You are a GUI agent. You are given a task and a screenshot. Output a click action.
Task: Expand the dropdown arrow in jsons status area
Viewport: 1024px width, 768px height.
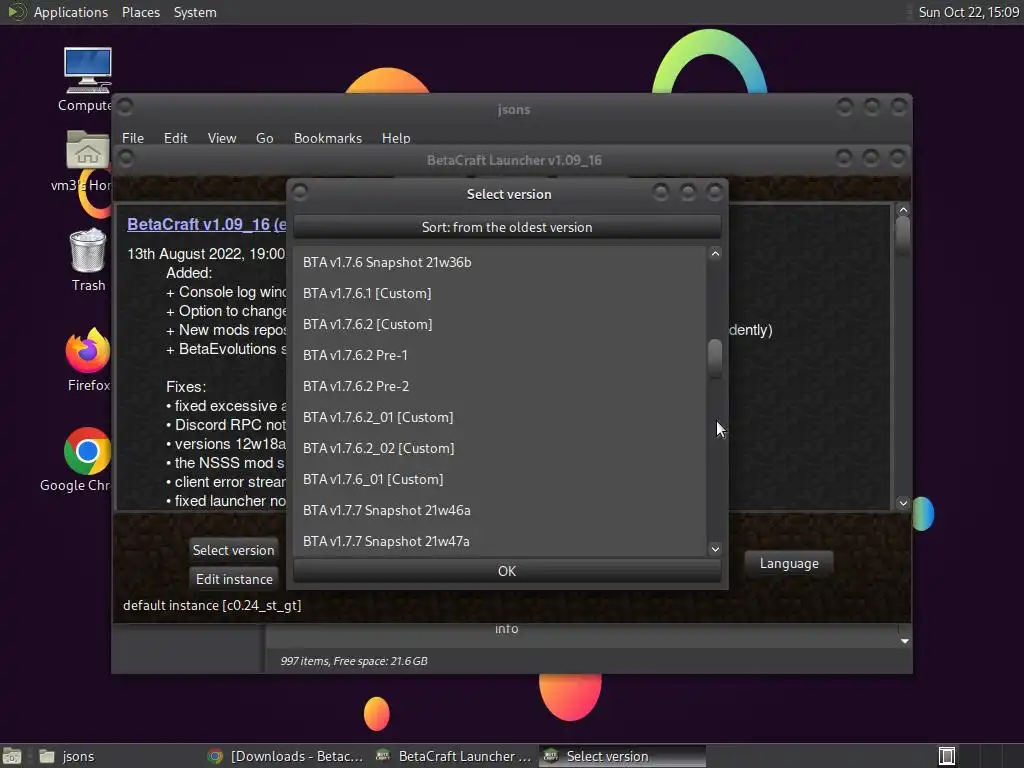[904, 641]
